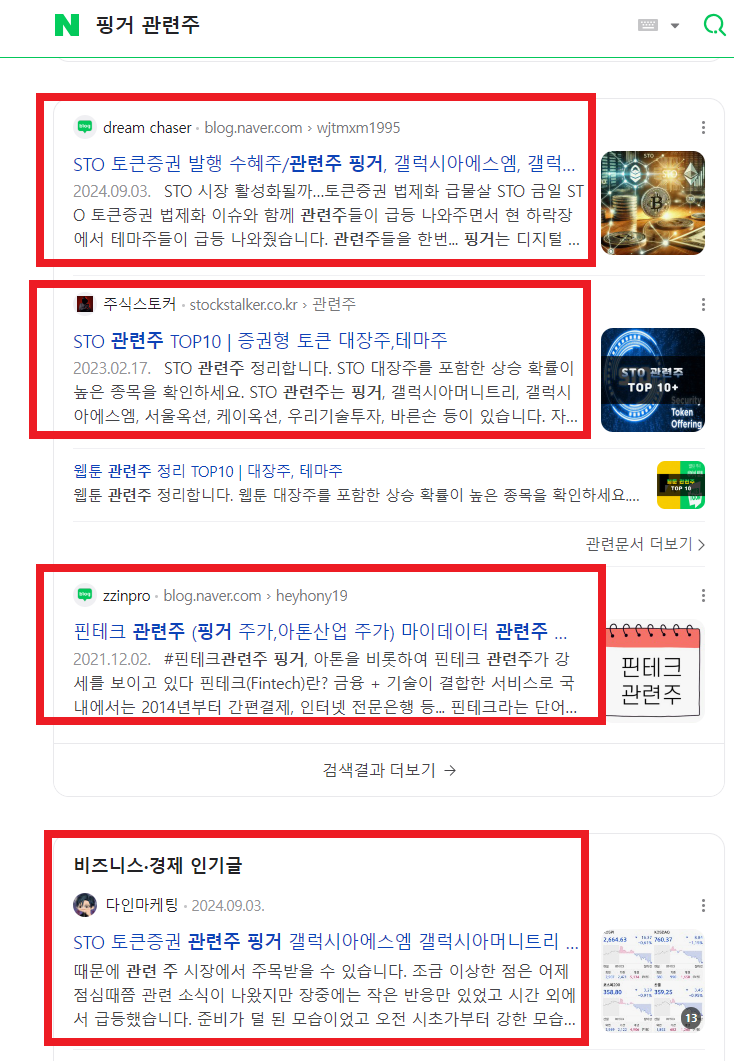Click the dream chaser blog favicon

85,127
